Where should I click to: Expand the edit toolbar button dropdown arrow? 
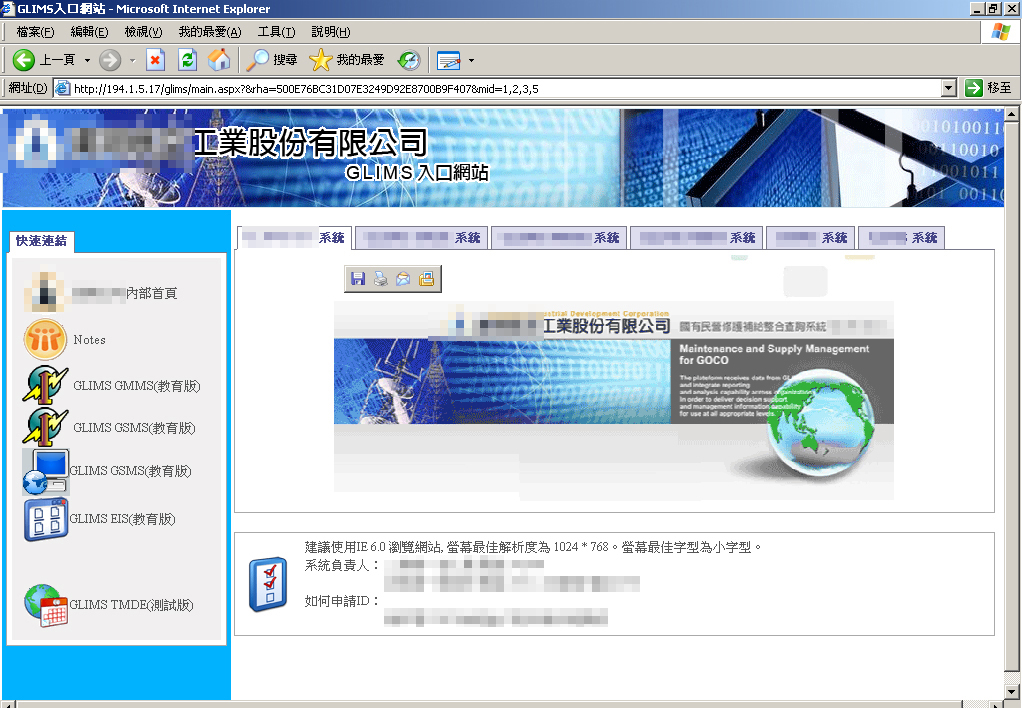tap(471, 60)
